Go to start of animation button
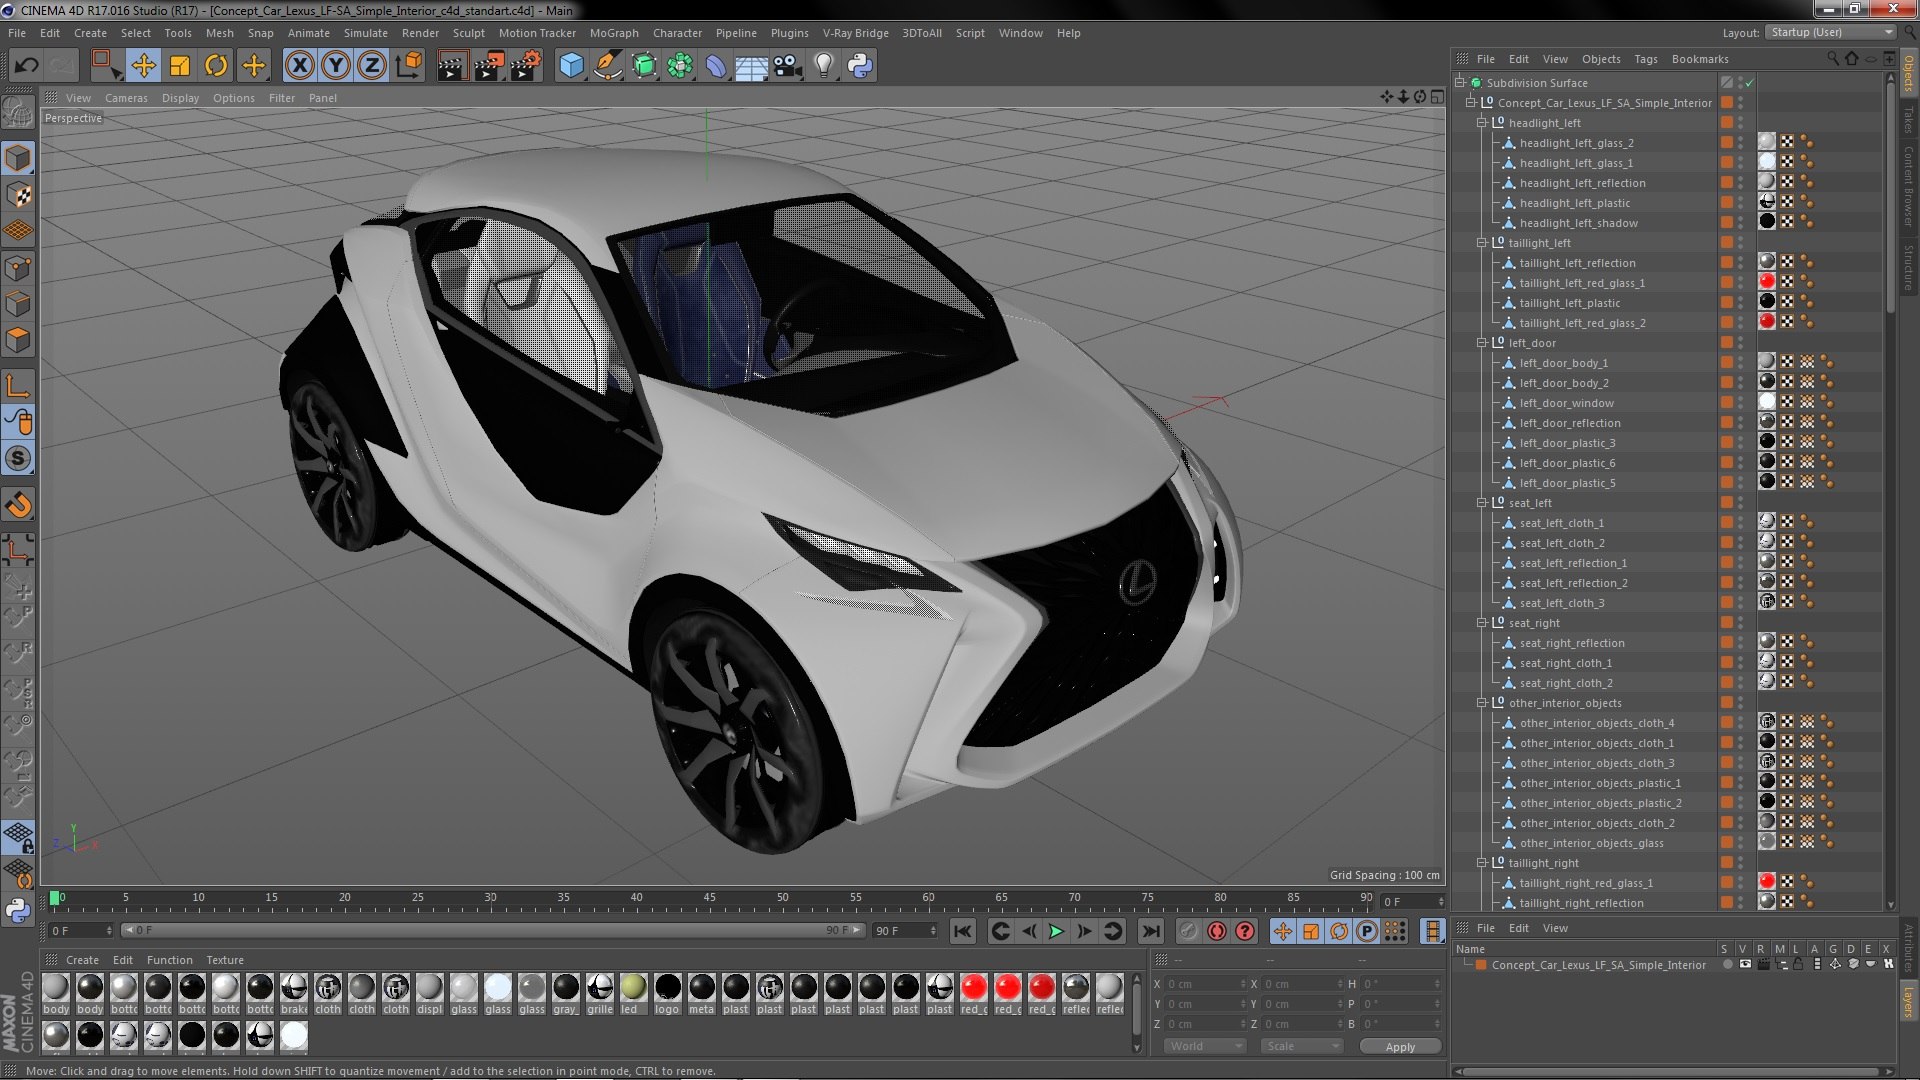The width and height of the screenshot is (1920, 1080). [x=962, y=931]
